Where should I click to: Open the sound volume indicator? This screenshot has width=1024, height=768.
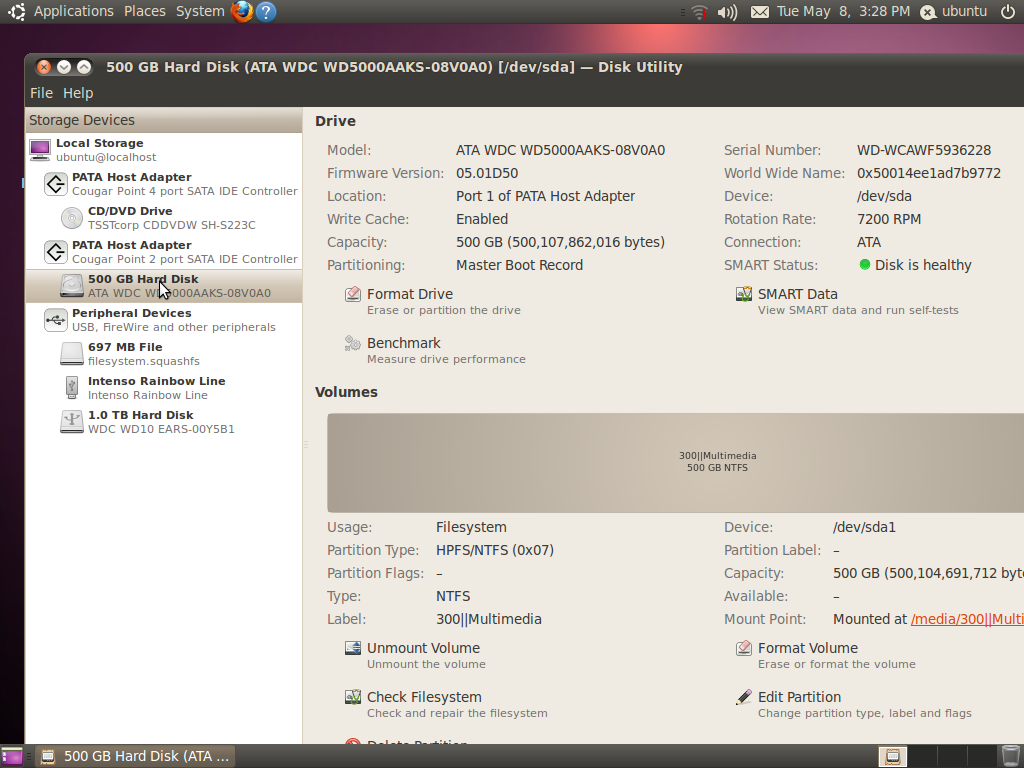click(x=727, y=12)
